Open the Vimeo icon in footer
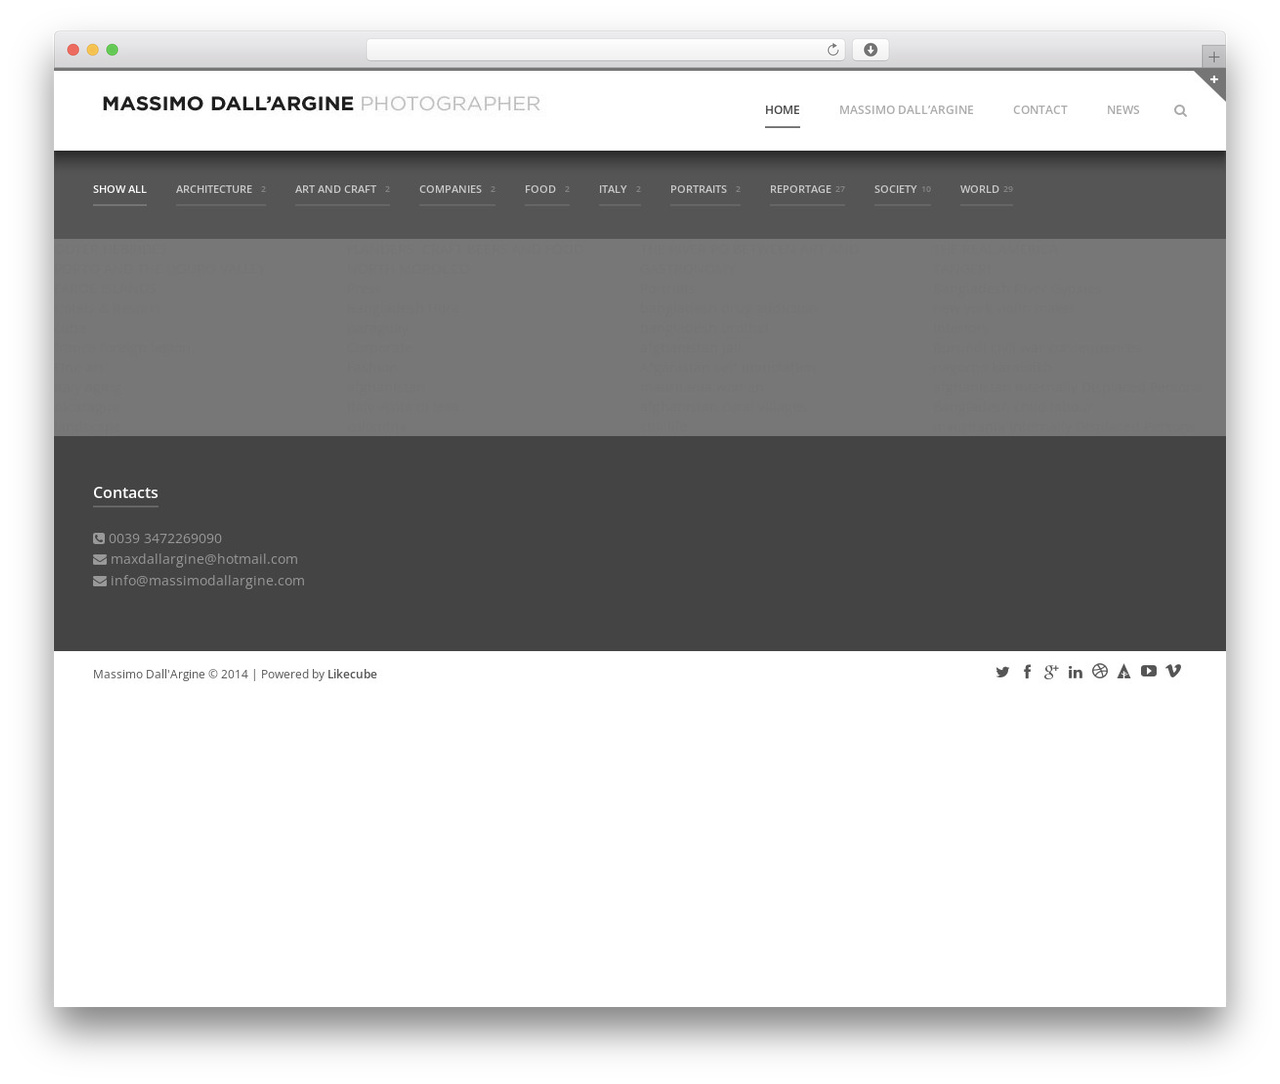The image size is (1280, 1084). tap(1173, 671)
